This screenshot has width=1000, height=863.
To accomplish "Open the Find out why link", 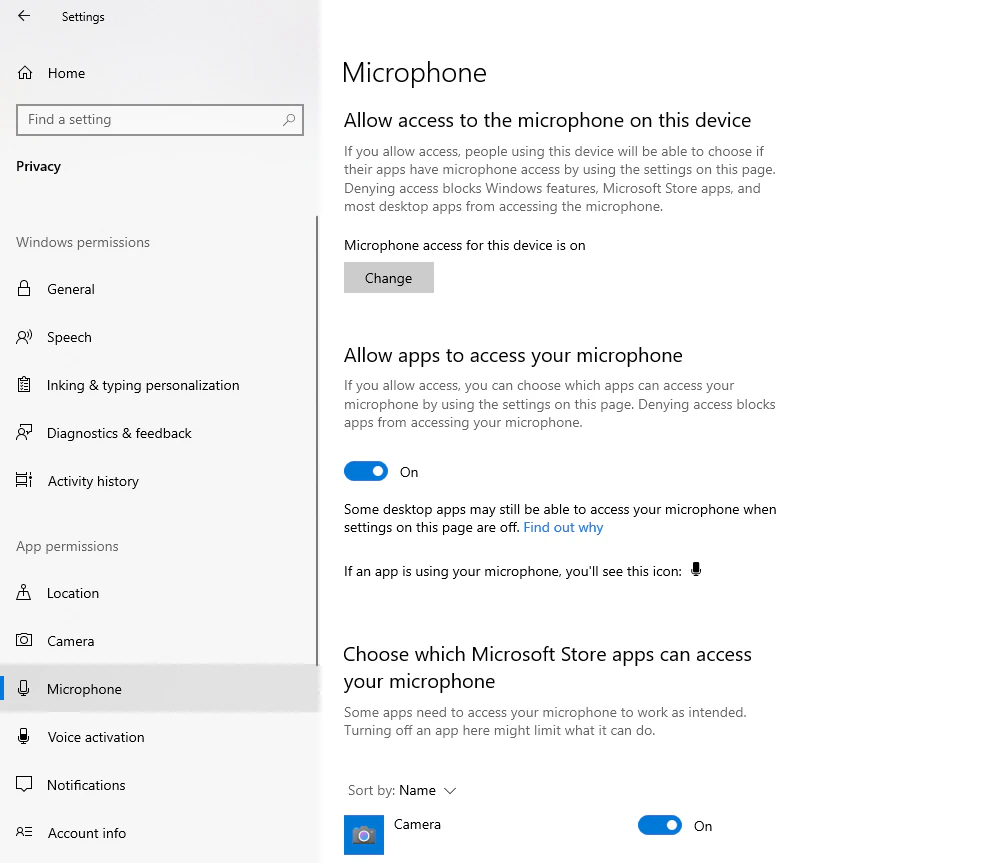I will [563, 527].
